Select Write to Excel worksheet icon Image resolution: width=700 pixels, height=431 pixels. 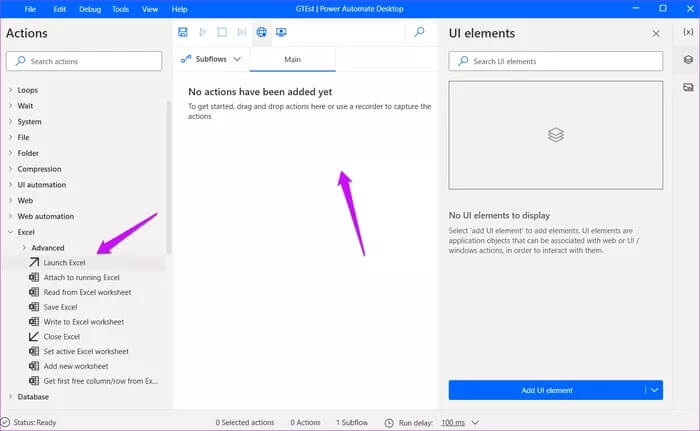(x=34, y=322)
